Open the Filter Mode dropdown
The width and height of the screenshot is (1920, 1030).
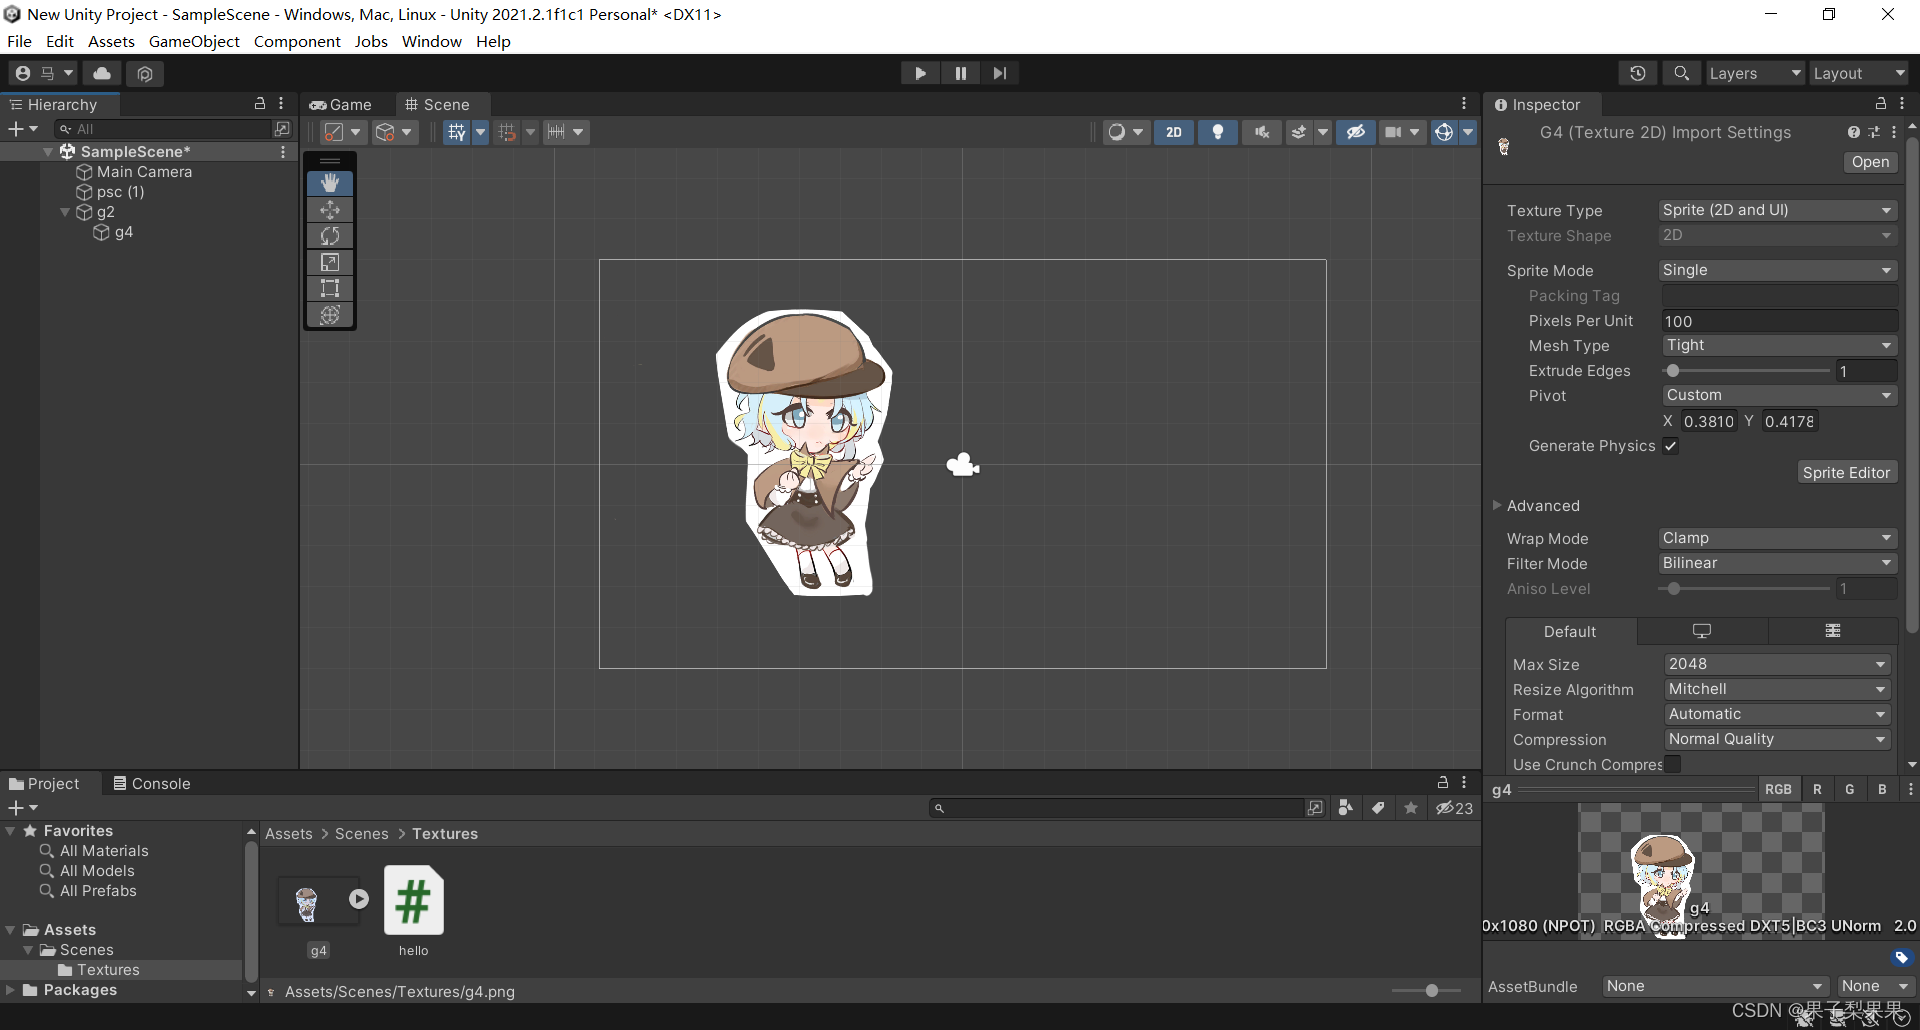click(x=1778, y=563)
